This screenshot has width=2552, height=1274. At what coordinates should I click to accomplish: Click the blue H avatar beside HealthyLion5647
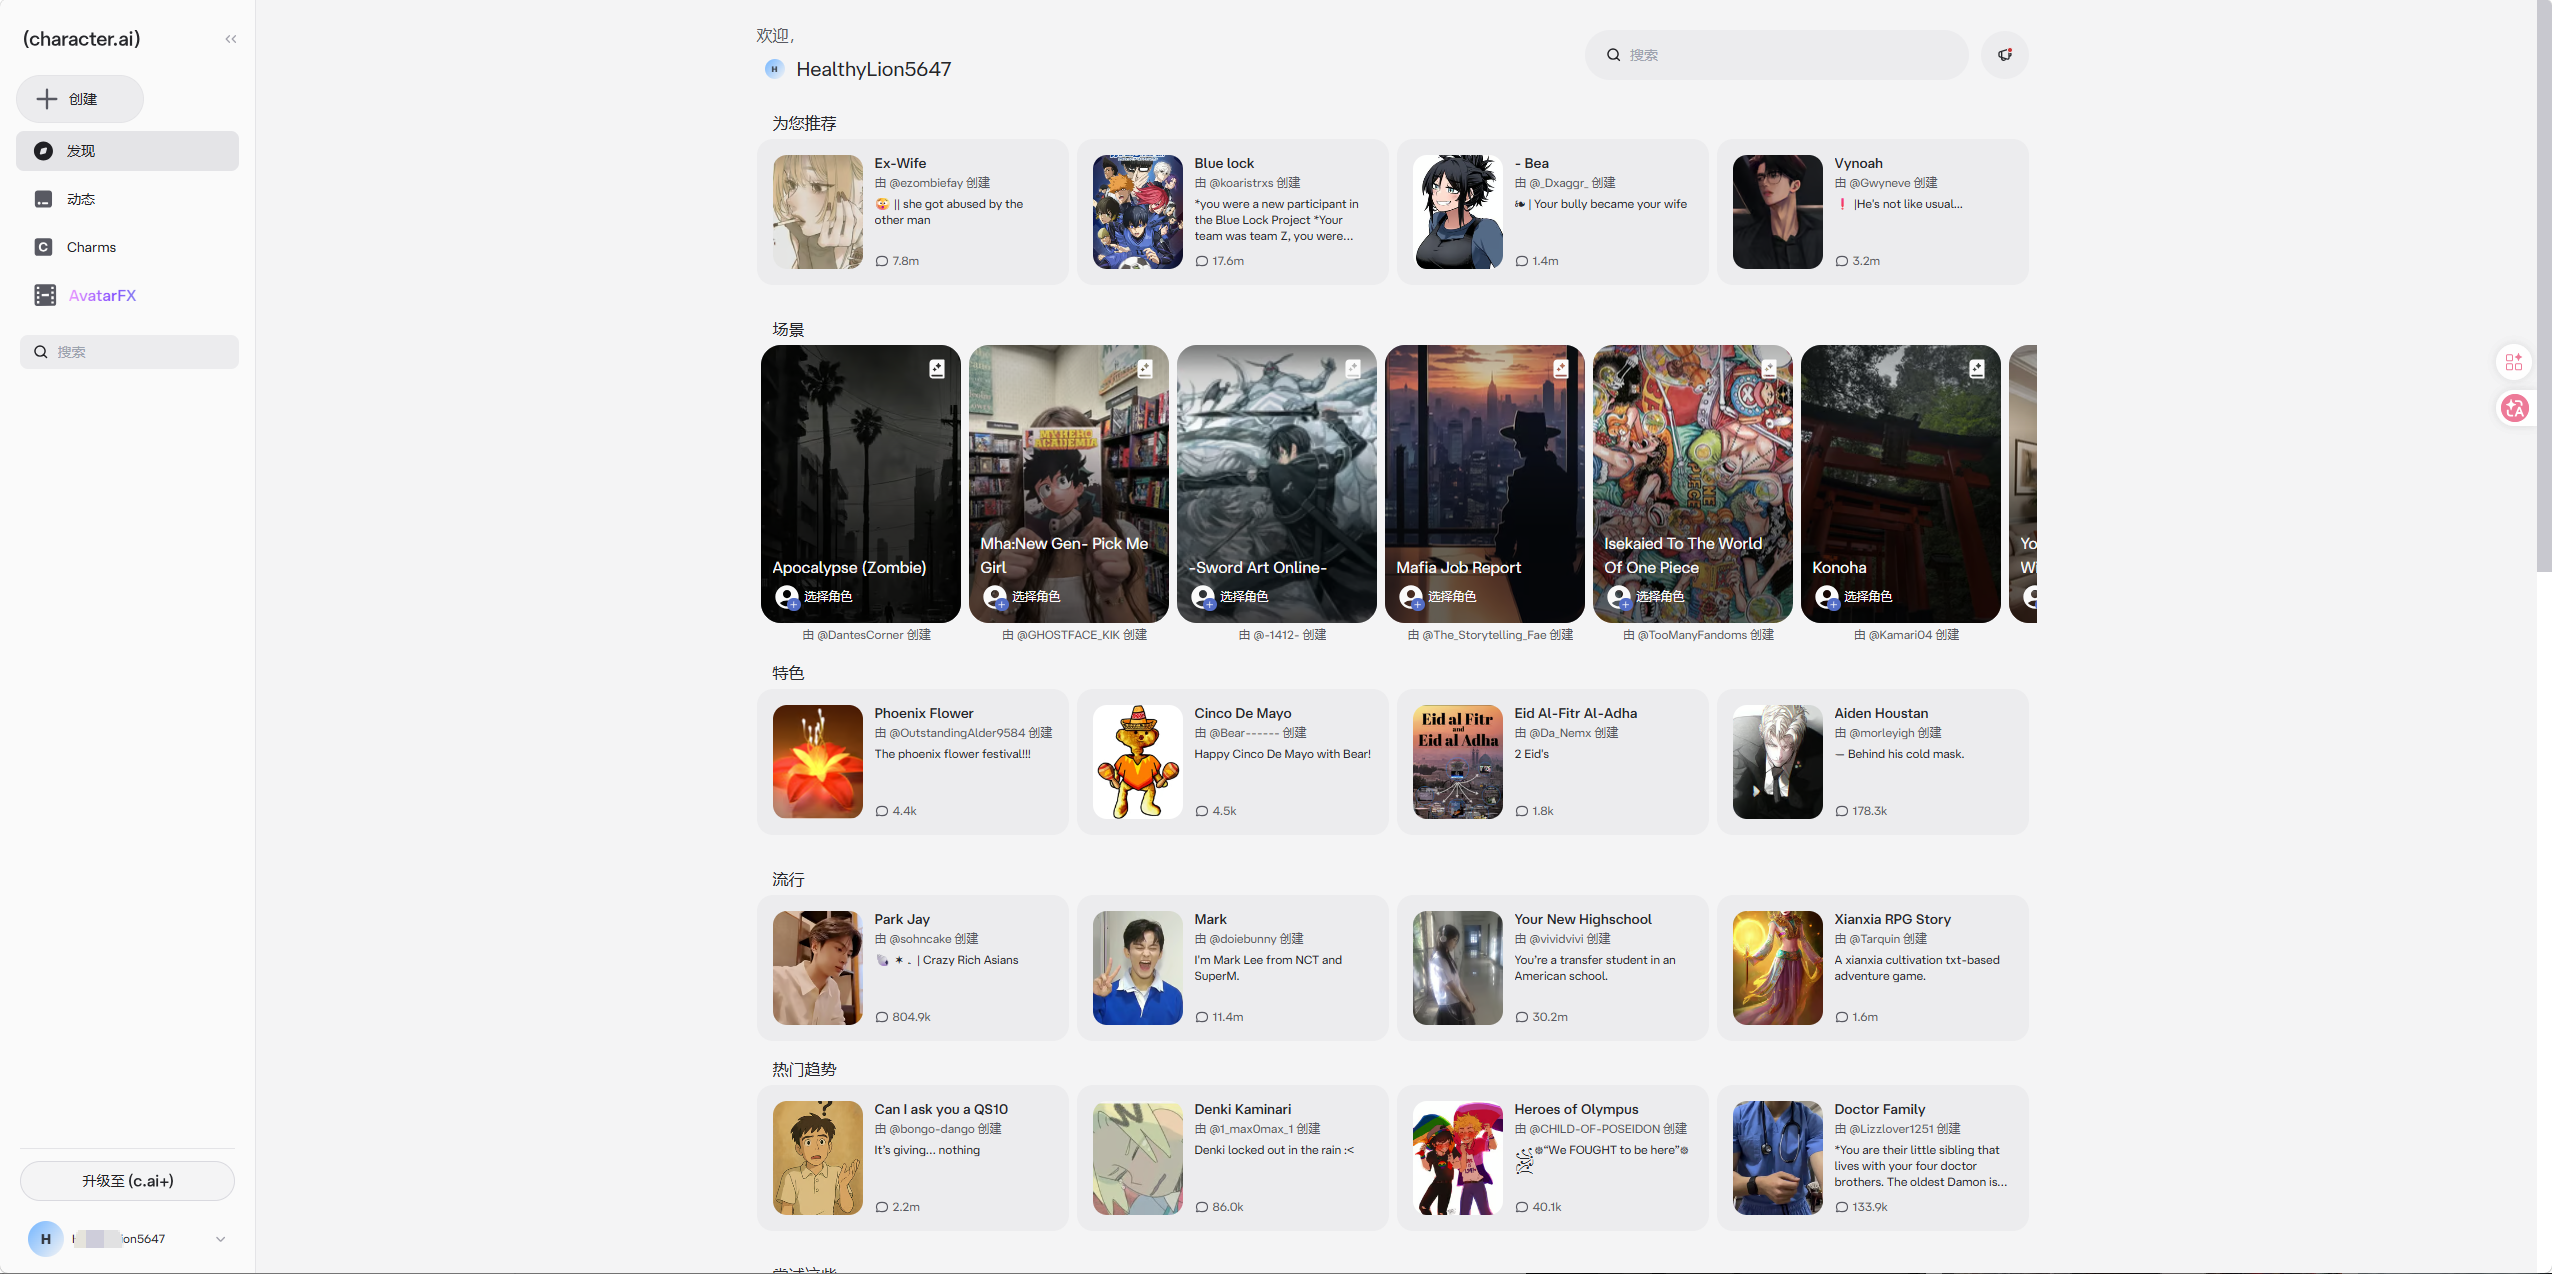774,69
